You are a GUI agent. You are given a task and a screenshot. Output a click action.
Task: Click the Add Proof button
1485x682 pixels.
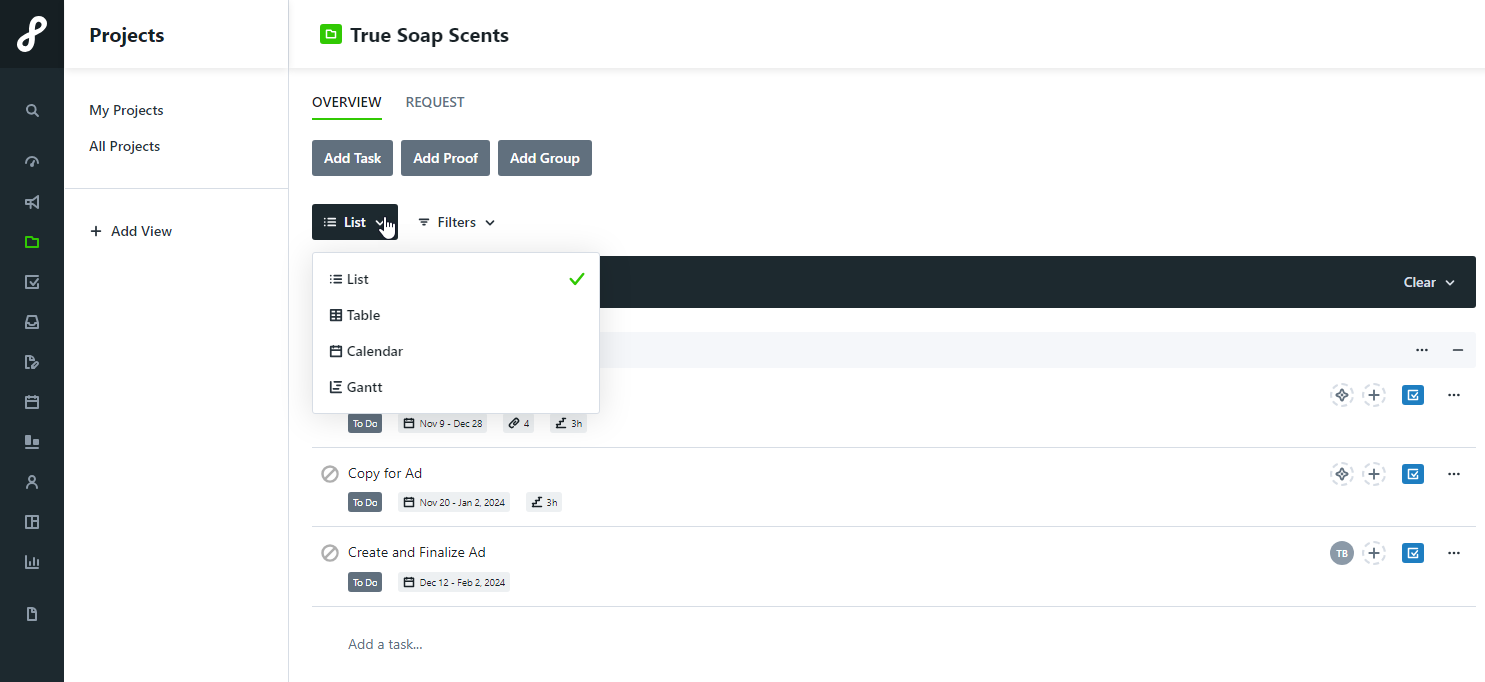(x=445, y=158)
